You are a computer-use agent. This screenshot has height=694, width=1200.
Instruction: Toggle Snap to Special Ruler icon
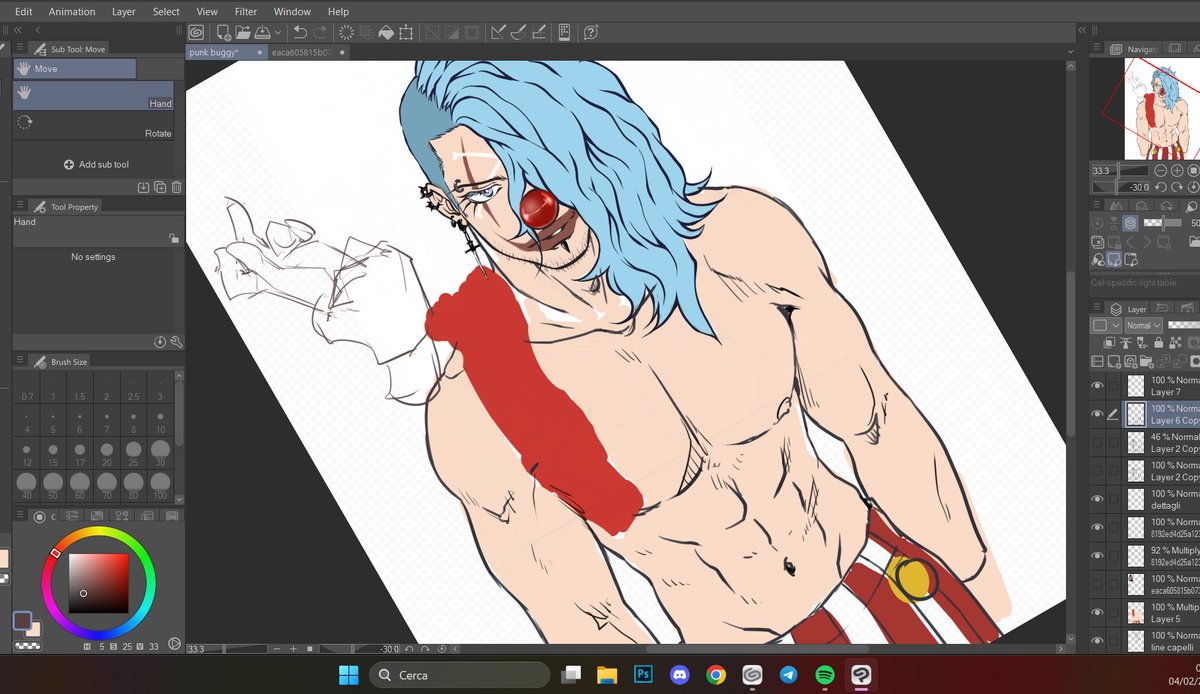(x=518, y=32)
